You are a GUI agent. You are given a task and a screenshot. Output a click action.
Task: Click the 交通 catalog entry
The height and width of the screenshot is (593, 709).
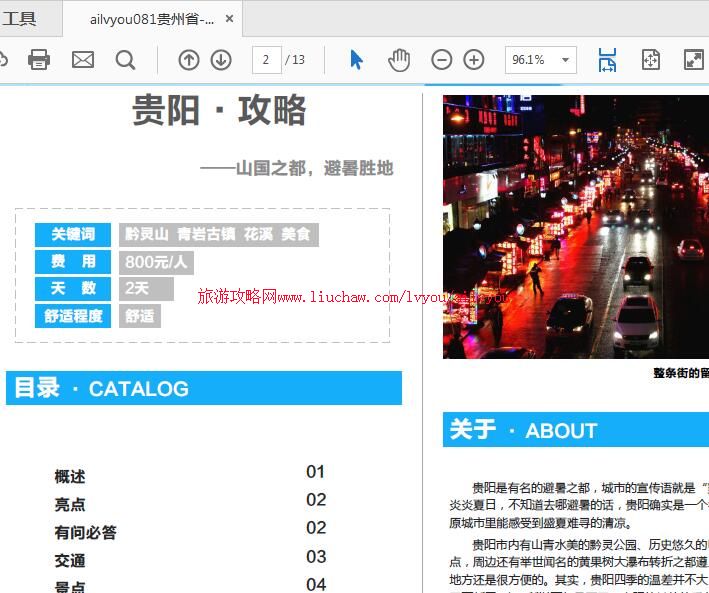(70, 561)
